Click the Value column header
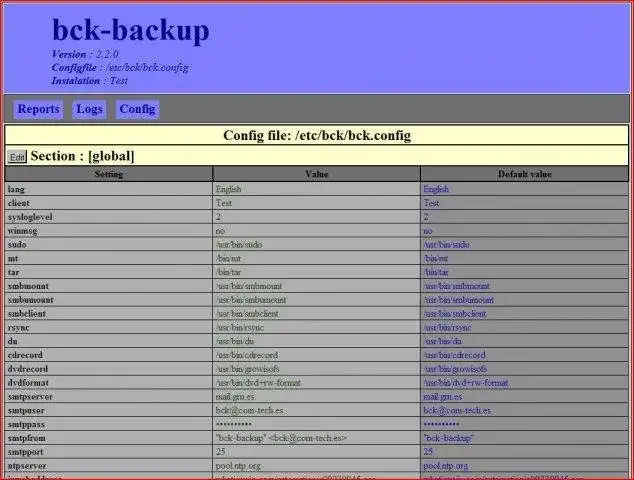634x480 pixels. pyautogui.click(x=317, y=174)
